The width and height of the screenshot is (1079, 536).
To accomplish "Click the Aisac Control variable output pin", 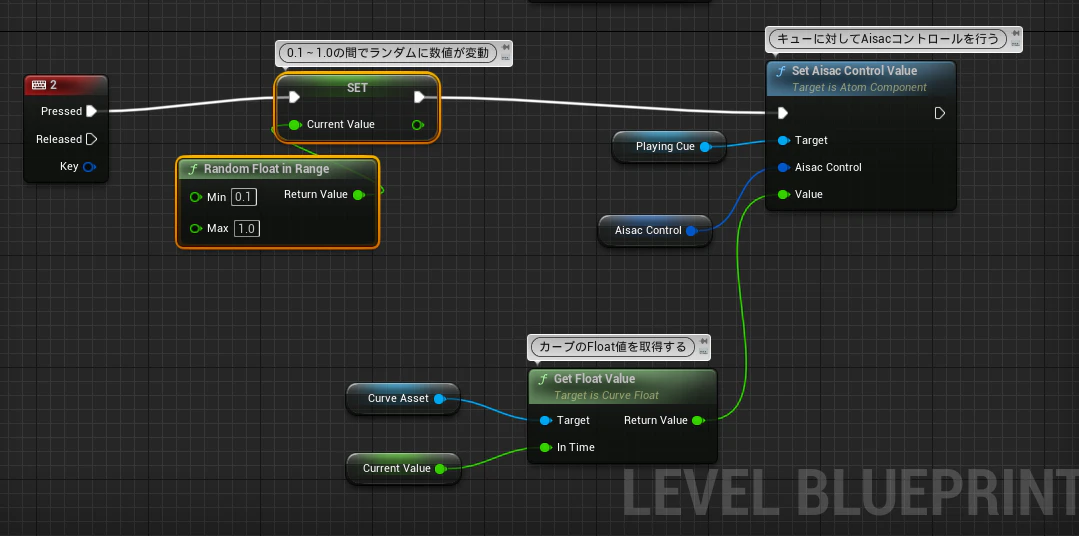I will pyautogui.click(x=692, y=231).
